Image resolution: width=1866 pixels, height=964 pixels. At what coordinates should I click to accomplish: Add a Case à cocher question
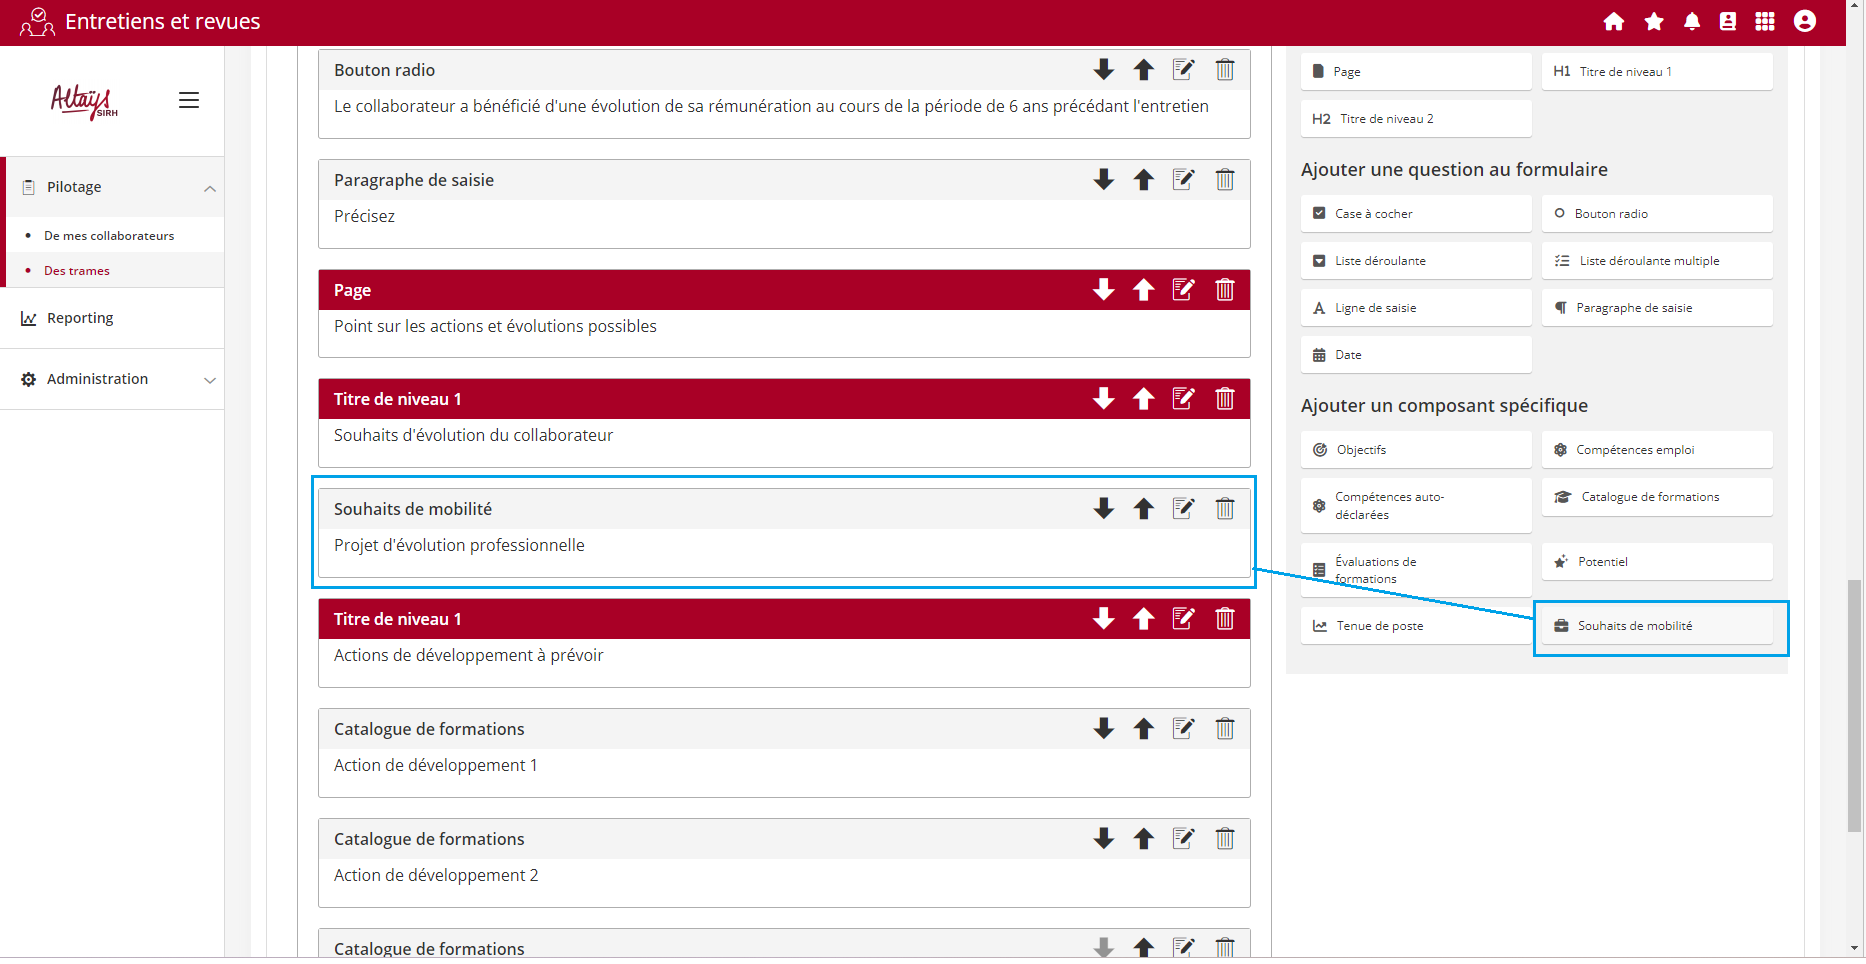tap(1415, 214)
